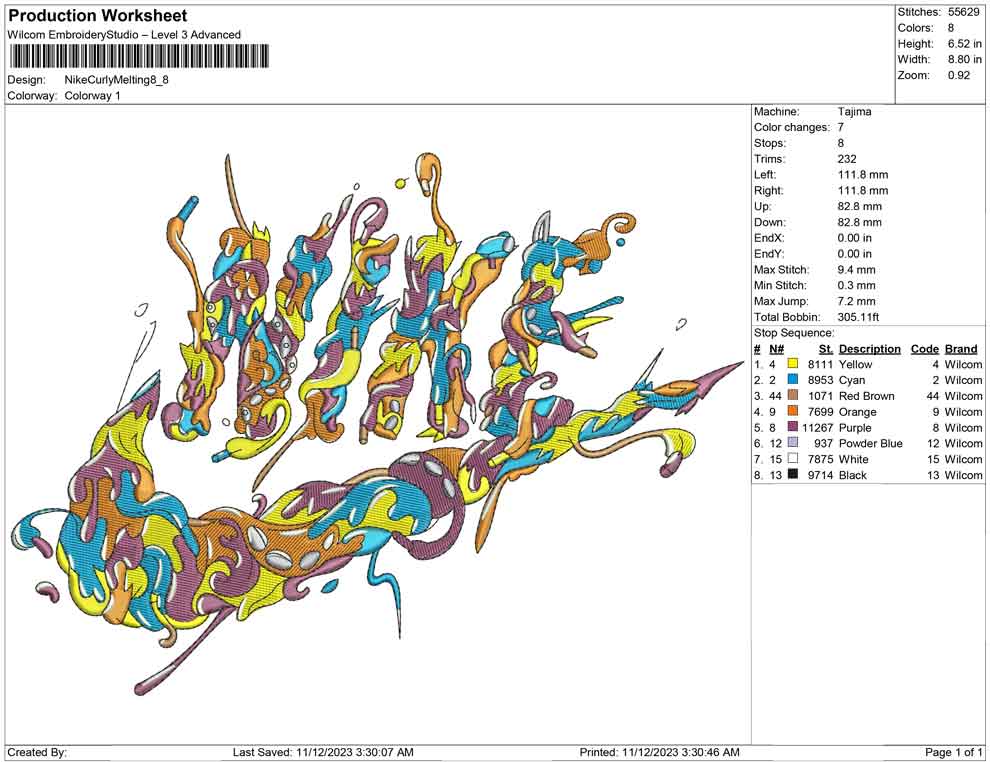Click the Powder Blue color swatch
This screenshot has height=762, width=990.
[x=793, y=443]
